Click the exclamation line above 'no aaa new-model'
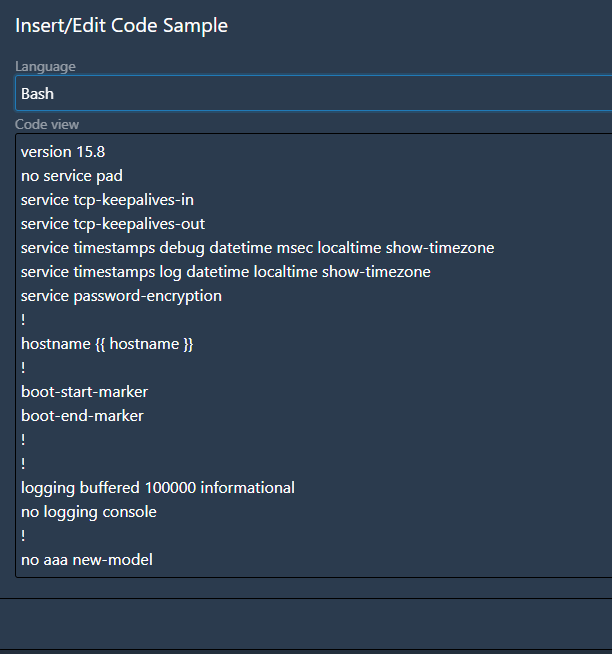Screen dimensions: 612x654 (x=23, y=536)
